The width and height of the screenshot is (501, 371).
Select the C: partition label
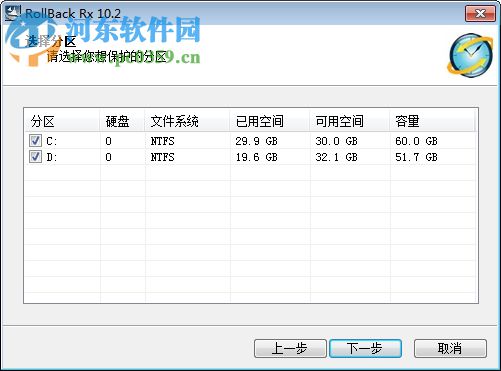(52, 141)
